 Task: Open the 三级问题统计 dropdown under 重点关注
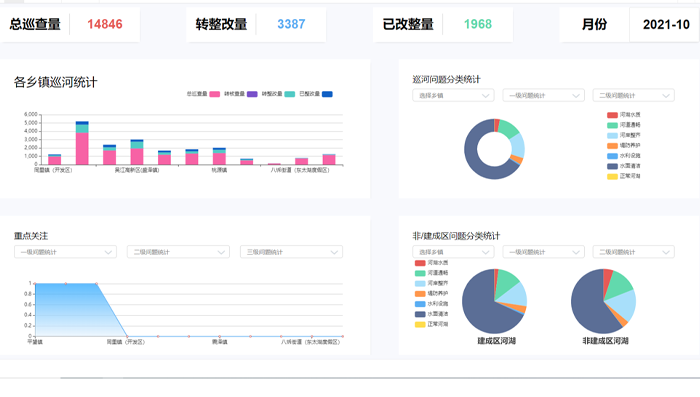(292, 252)
